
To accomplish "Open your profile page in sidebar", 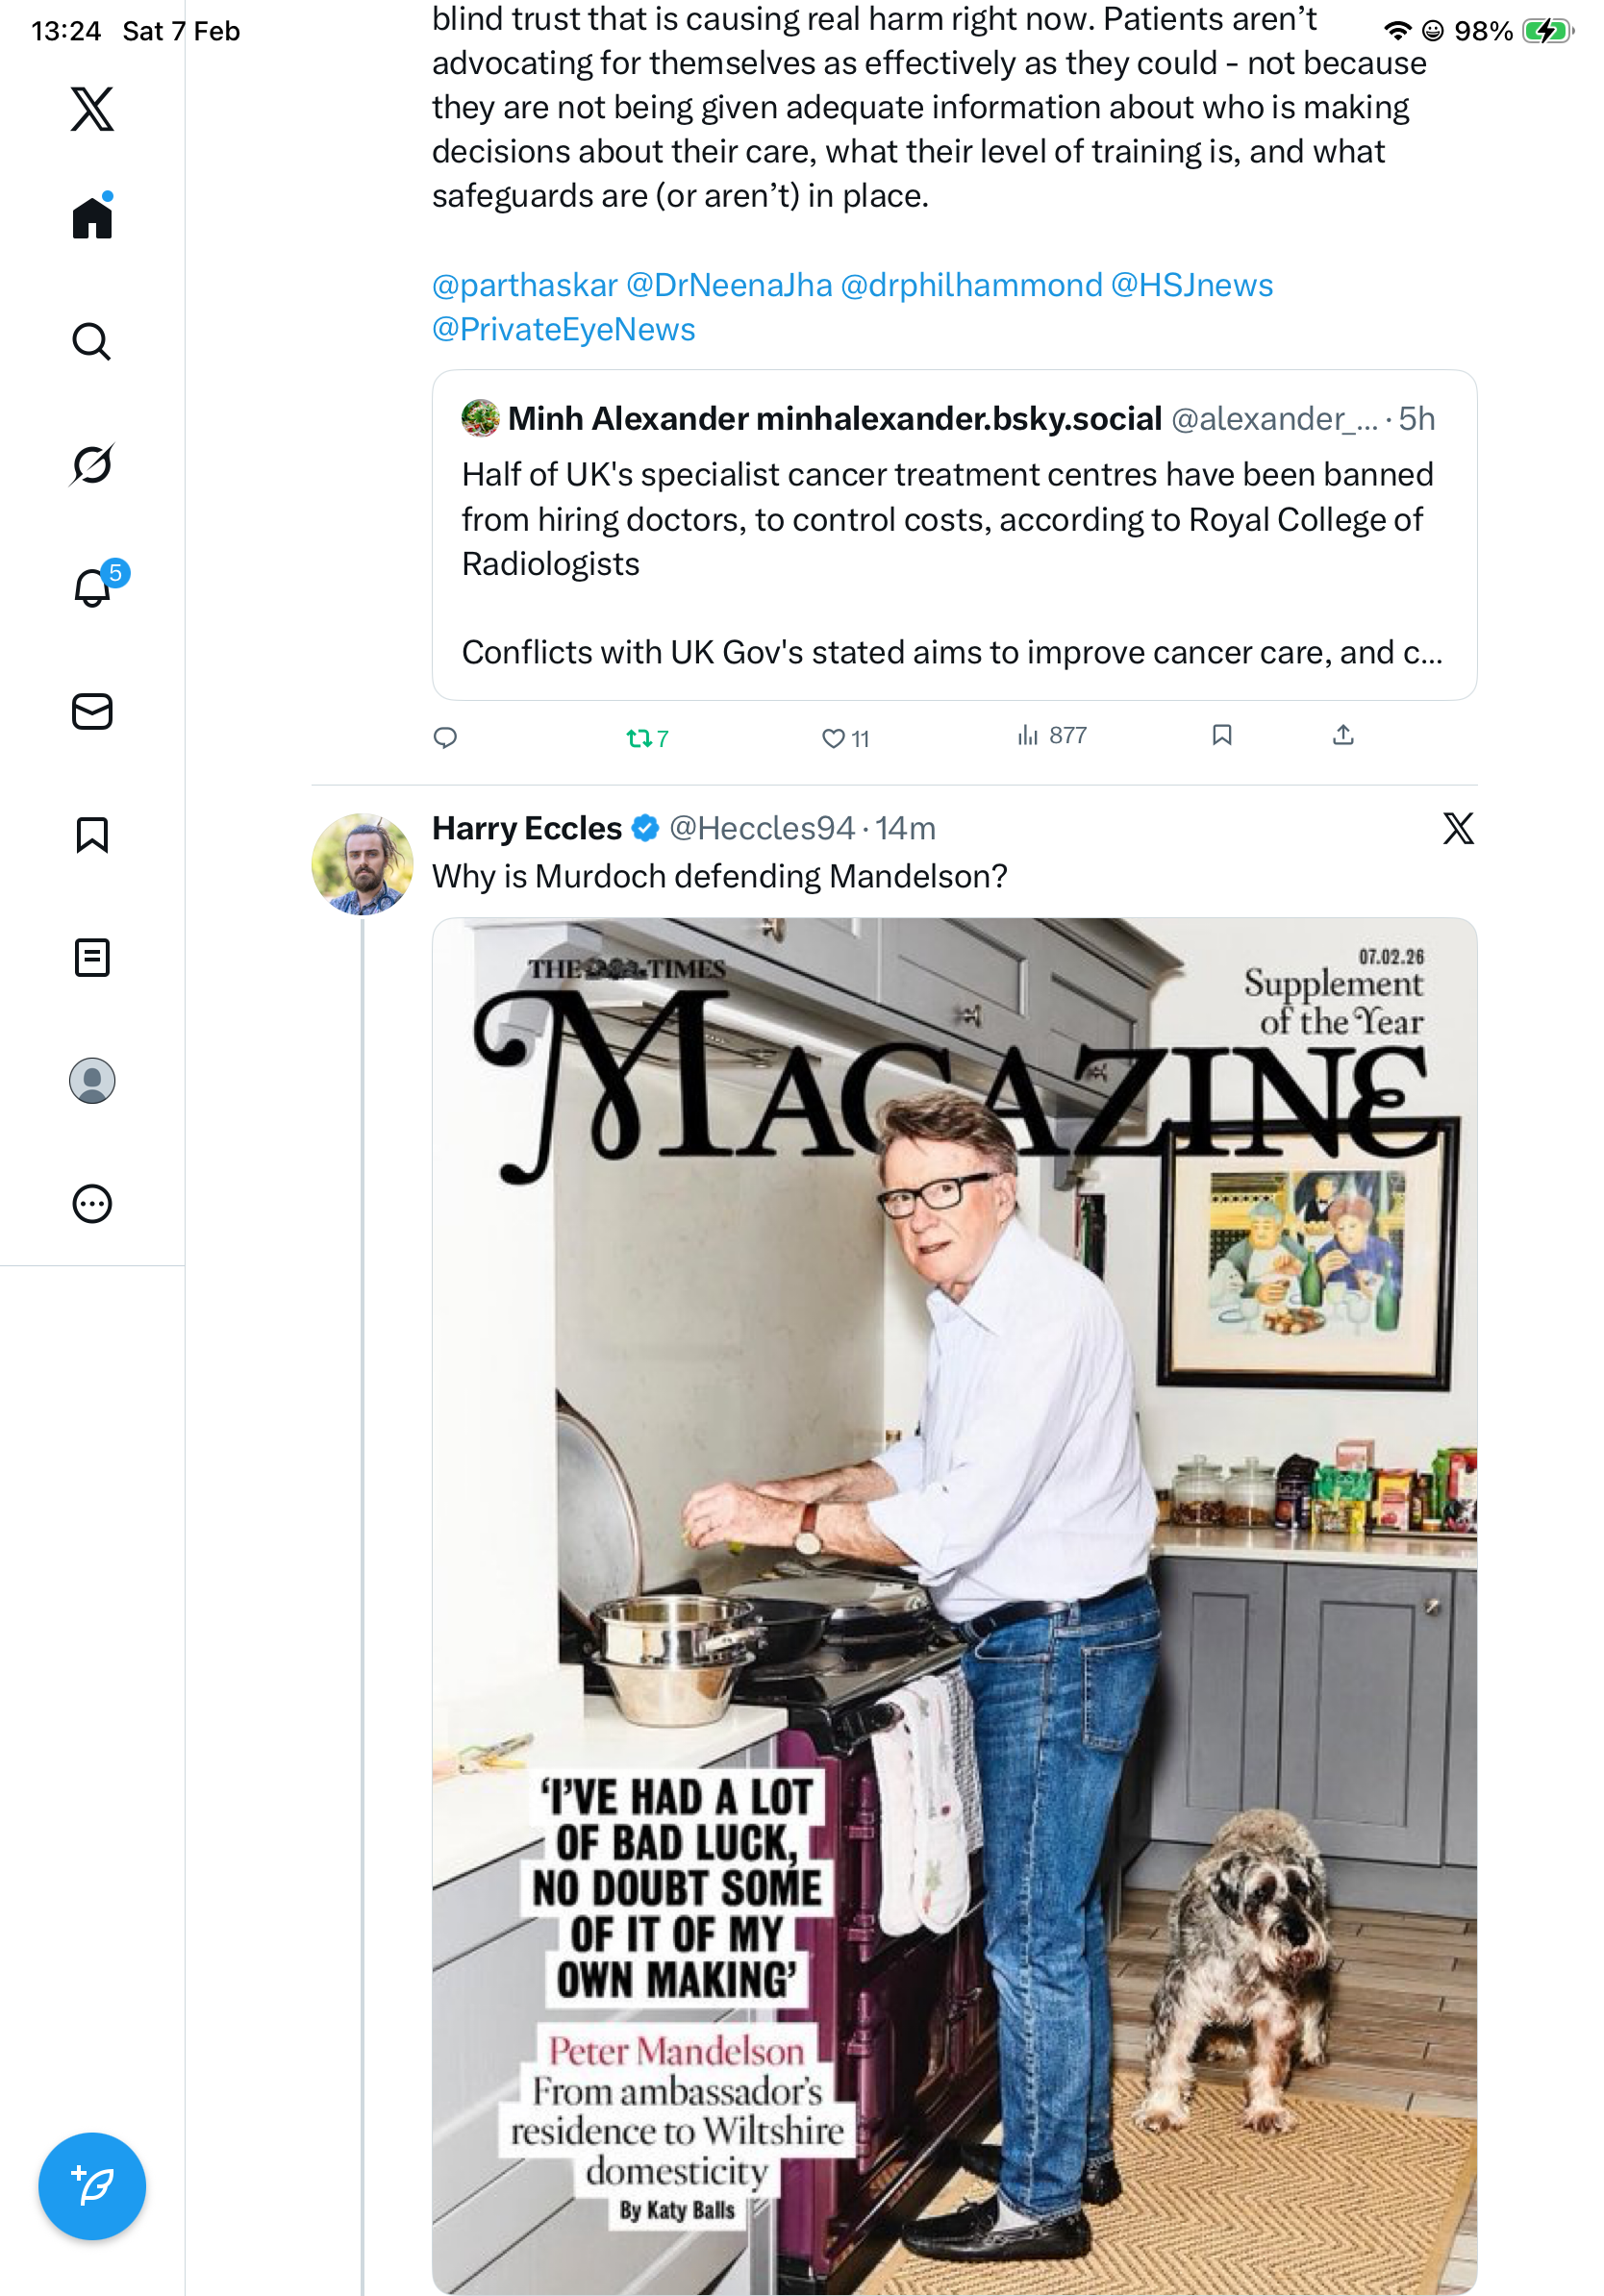I will click(x=92, y=1080).
